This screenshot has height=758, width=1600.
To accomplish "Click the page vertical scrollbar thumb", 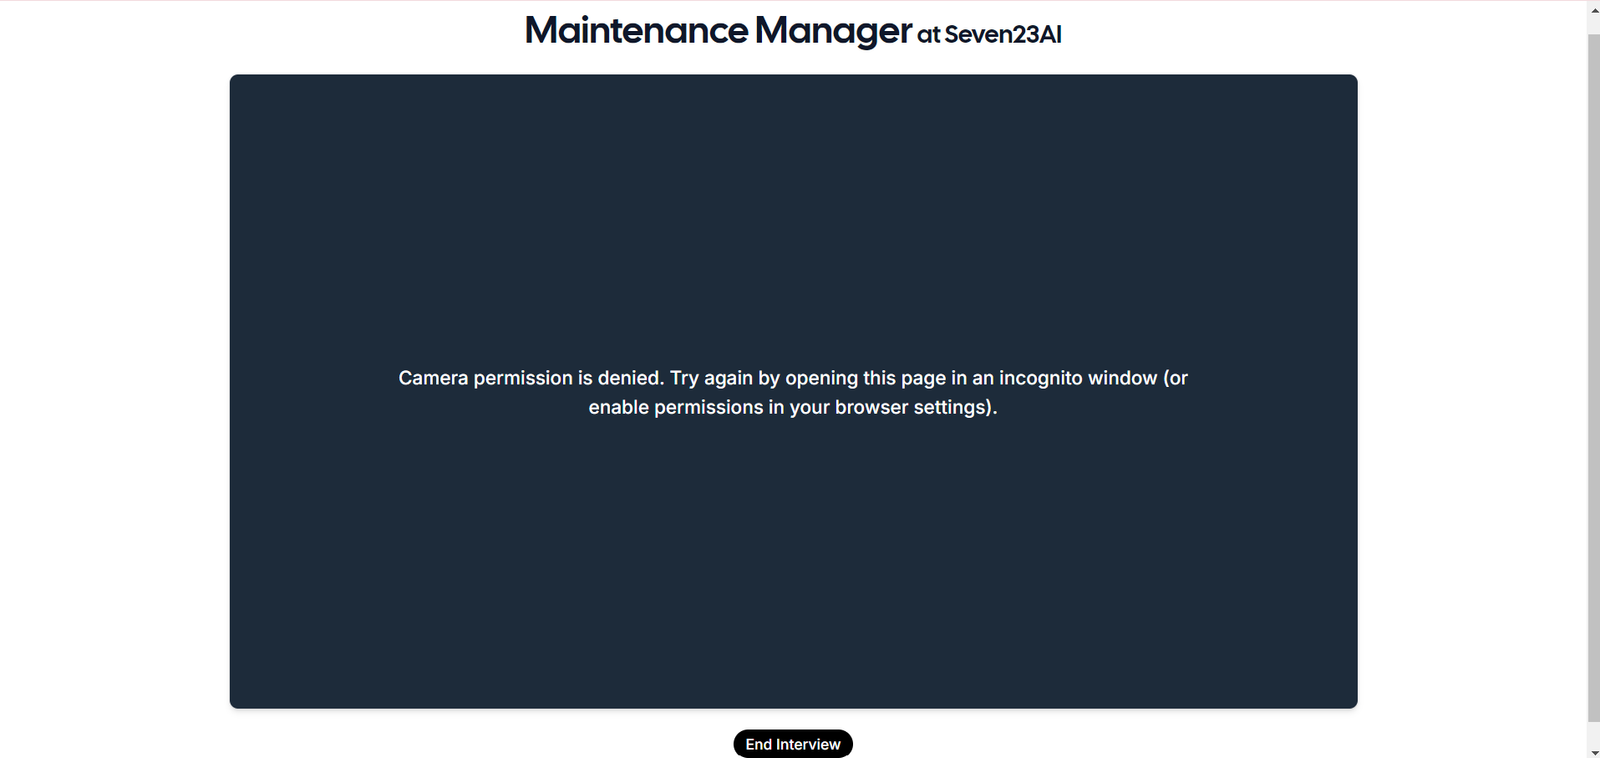I will (1593, 378).
